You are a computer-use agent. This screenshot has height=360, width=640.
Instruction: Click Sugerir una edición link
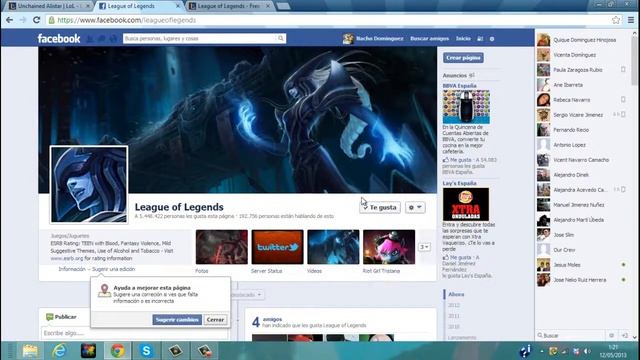(113, 269)
